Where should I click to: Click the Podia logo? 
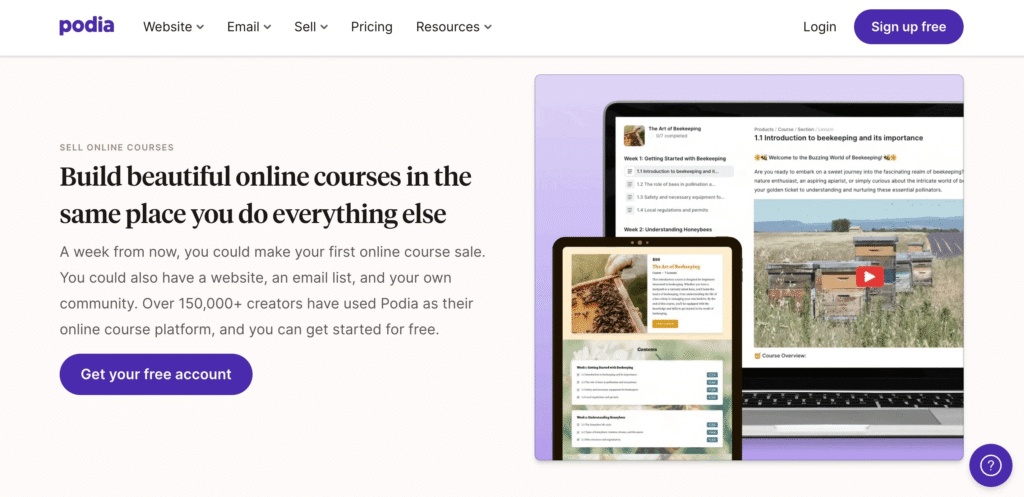86,26
